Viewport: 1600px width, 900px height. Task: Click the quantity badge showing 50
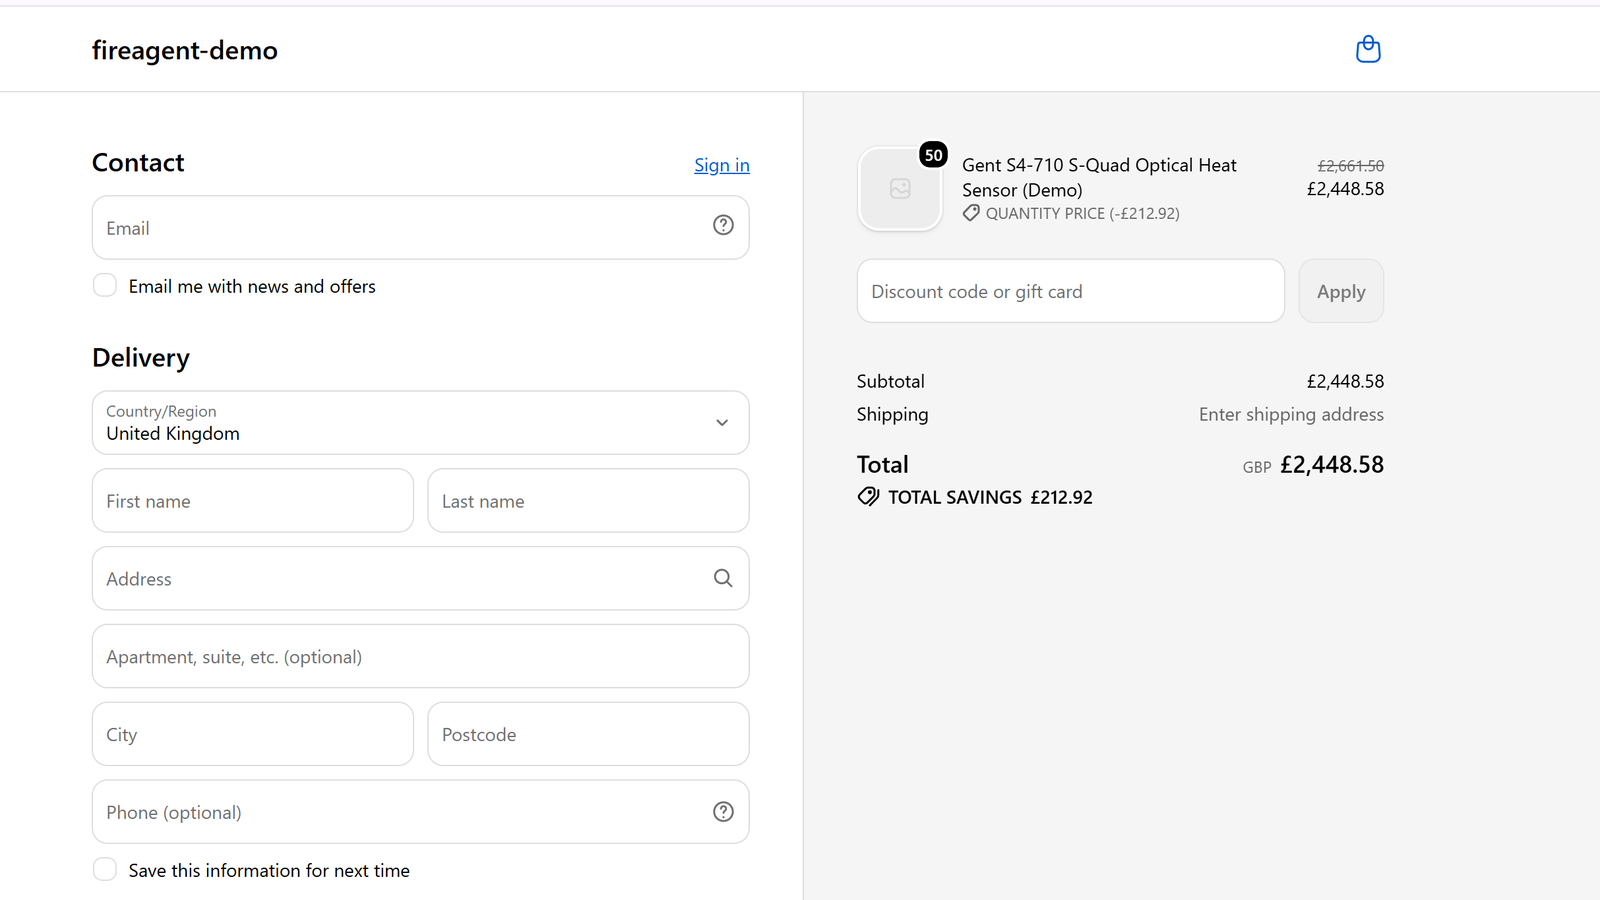point(934,155)
